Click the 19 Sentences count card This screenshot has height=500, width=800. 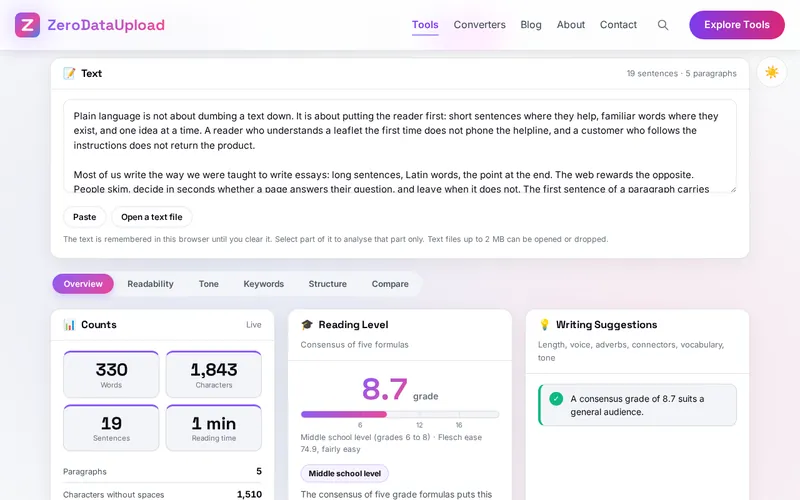[111, 428]
